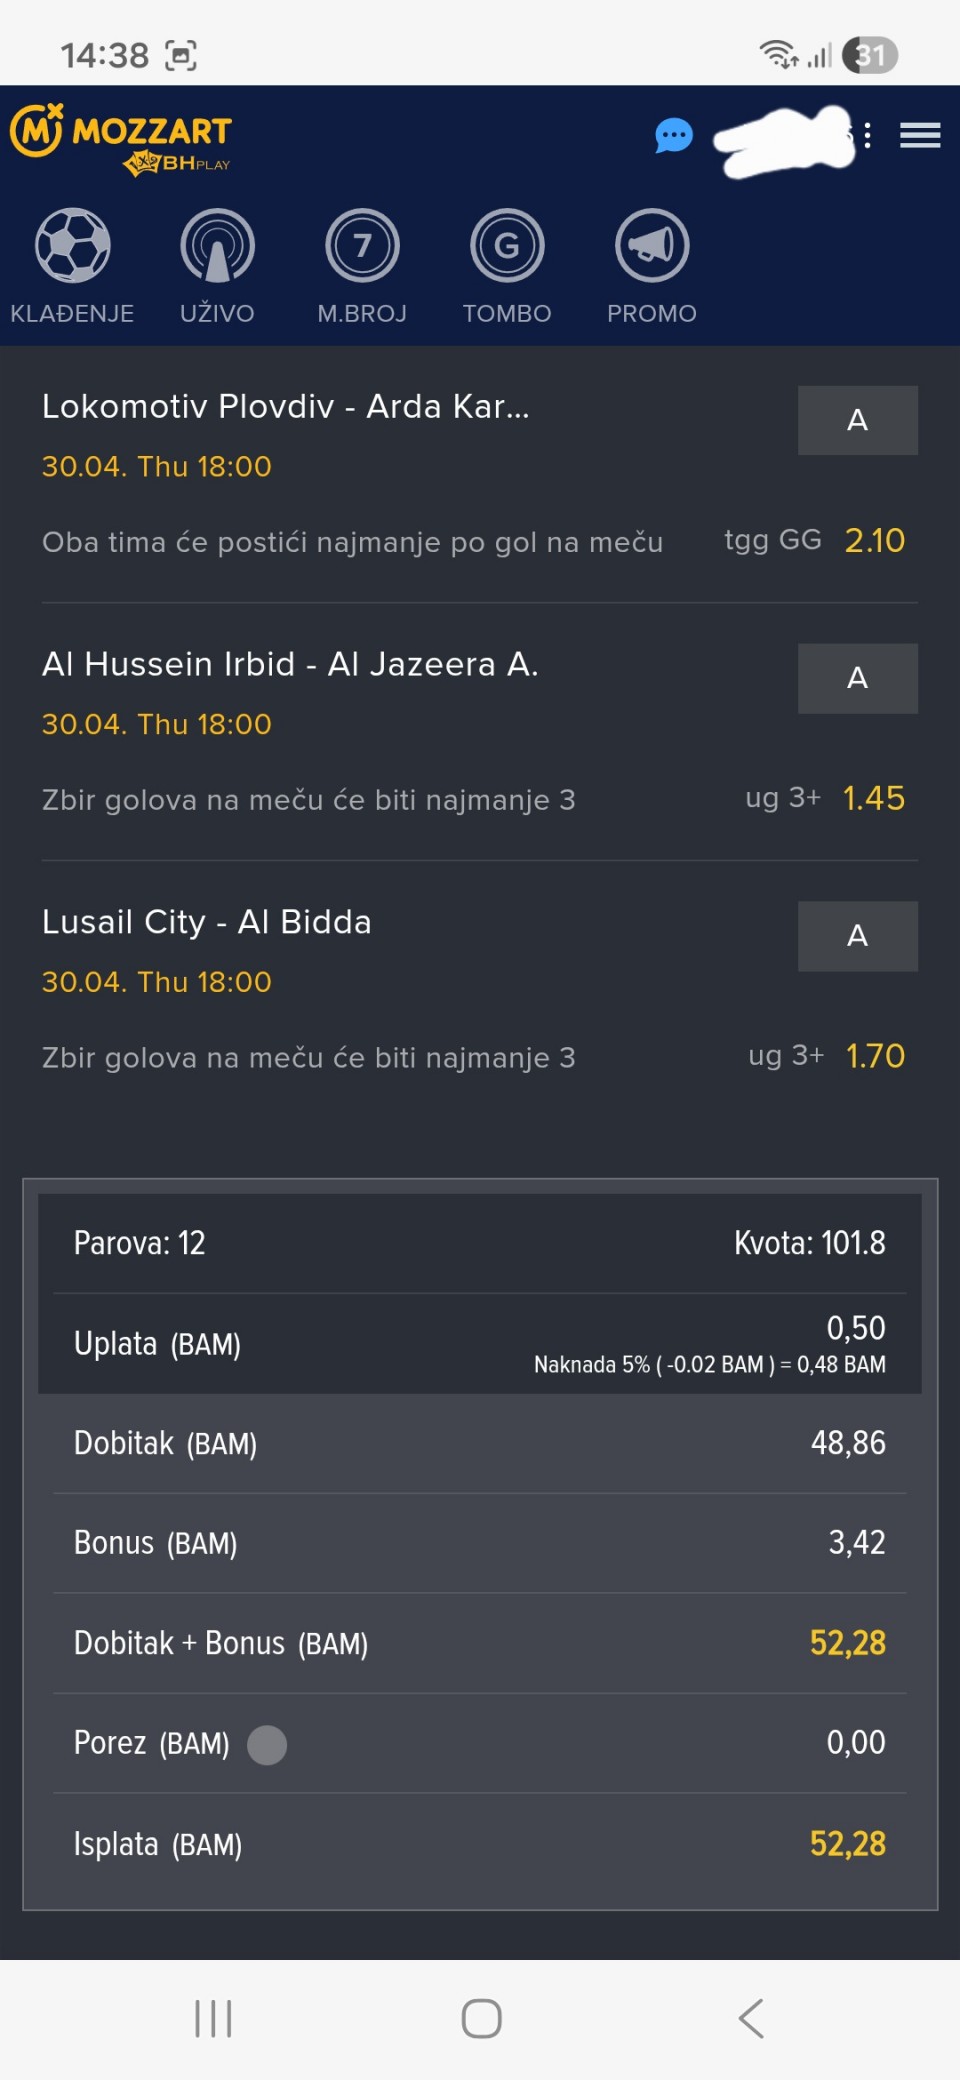Image resolution: width=960 pixels, height=2080 pixels.
Task: Open the Android recent apps button
Action: click(213, 2018)
